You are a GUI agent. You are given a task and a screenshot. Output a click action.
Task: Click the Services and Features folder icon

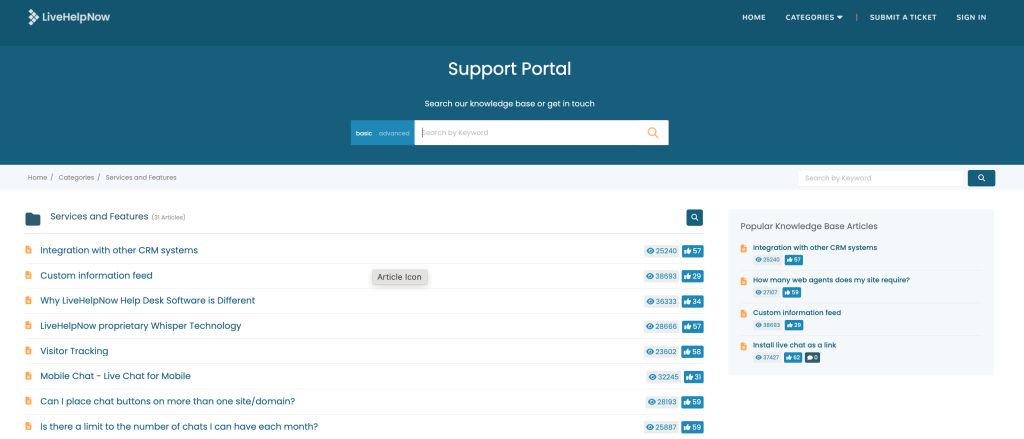[x=33, y=219]
